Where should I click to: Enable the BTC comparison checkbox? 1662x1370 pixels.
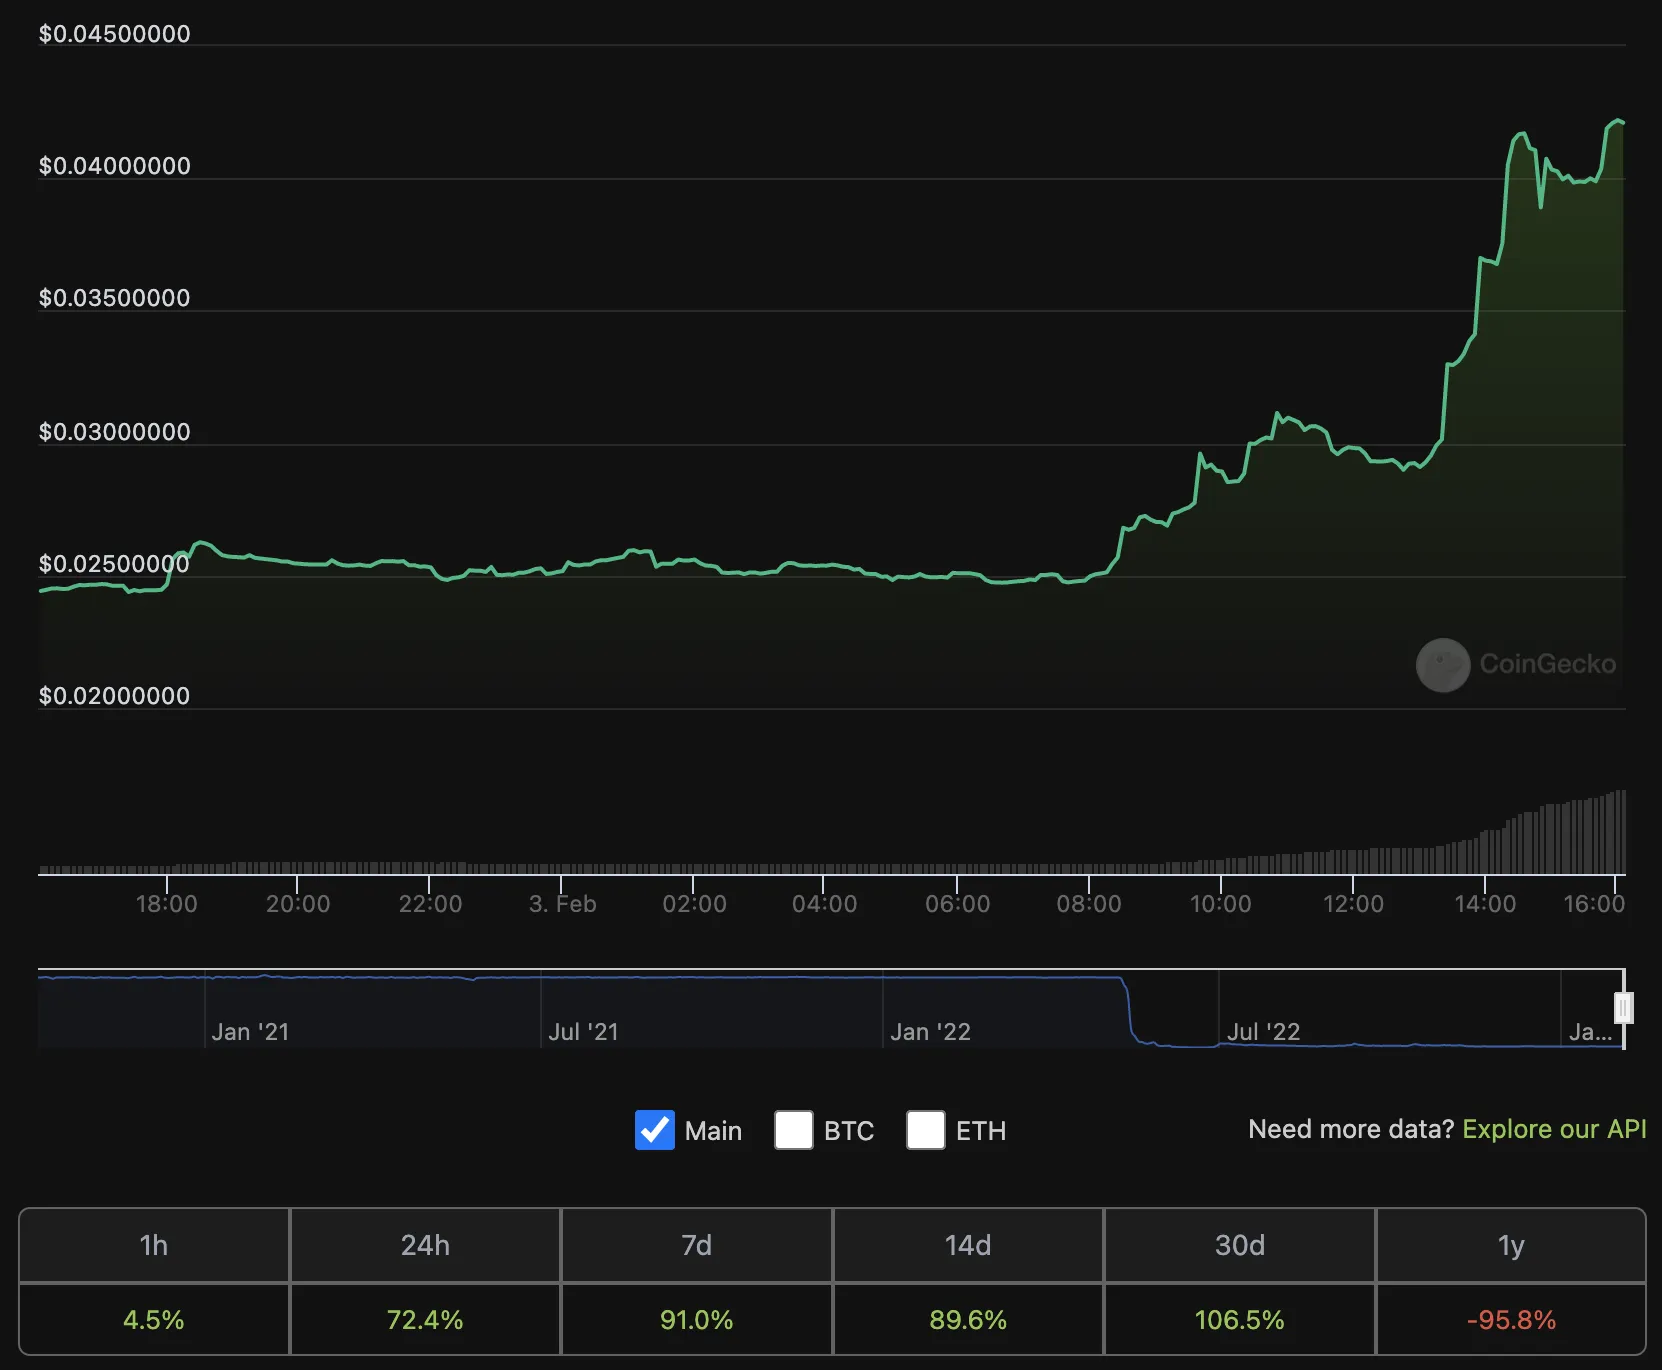(794, 1130)
